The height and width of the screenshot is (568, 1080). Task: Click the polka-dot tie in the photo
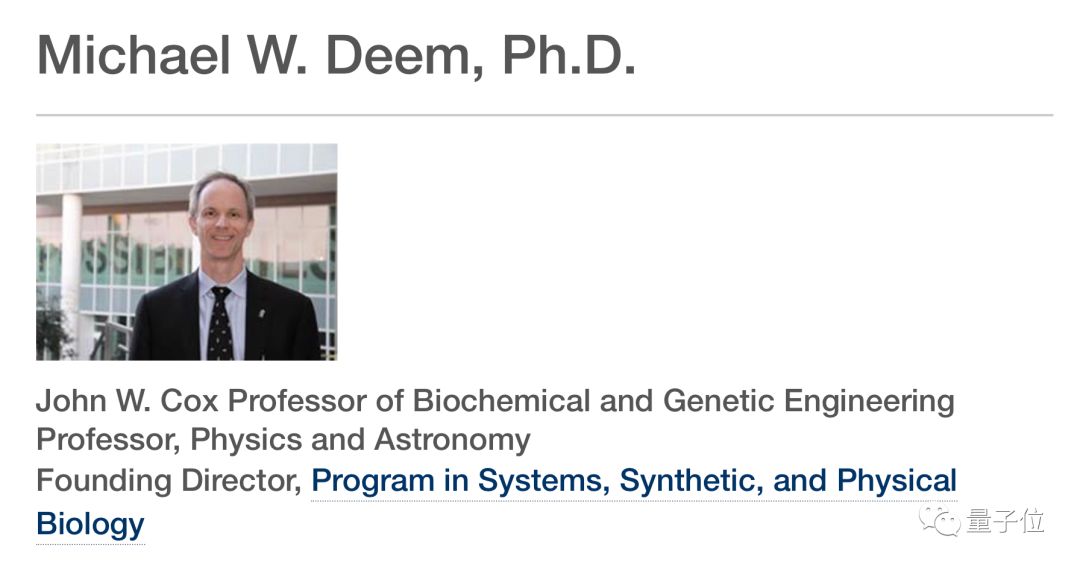coord(220,322)
